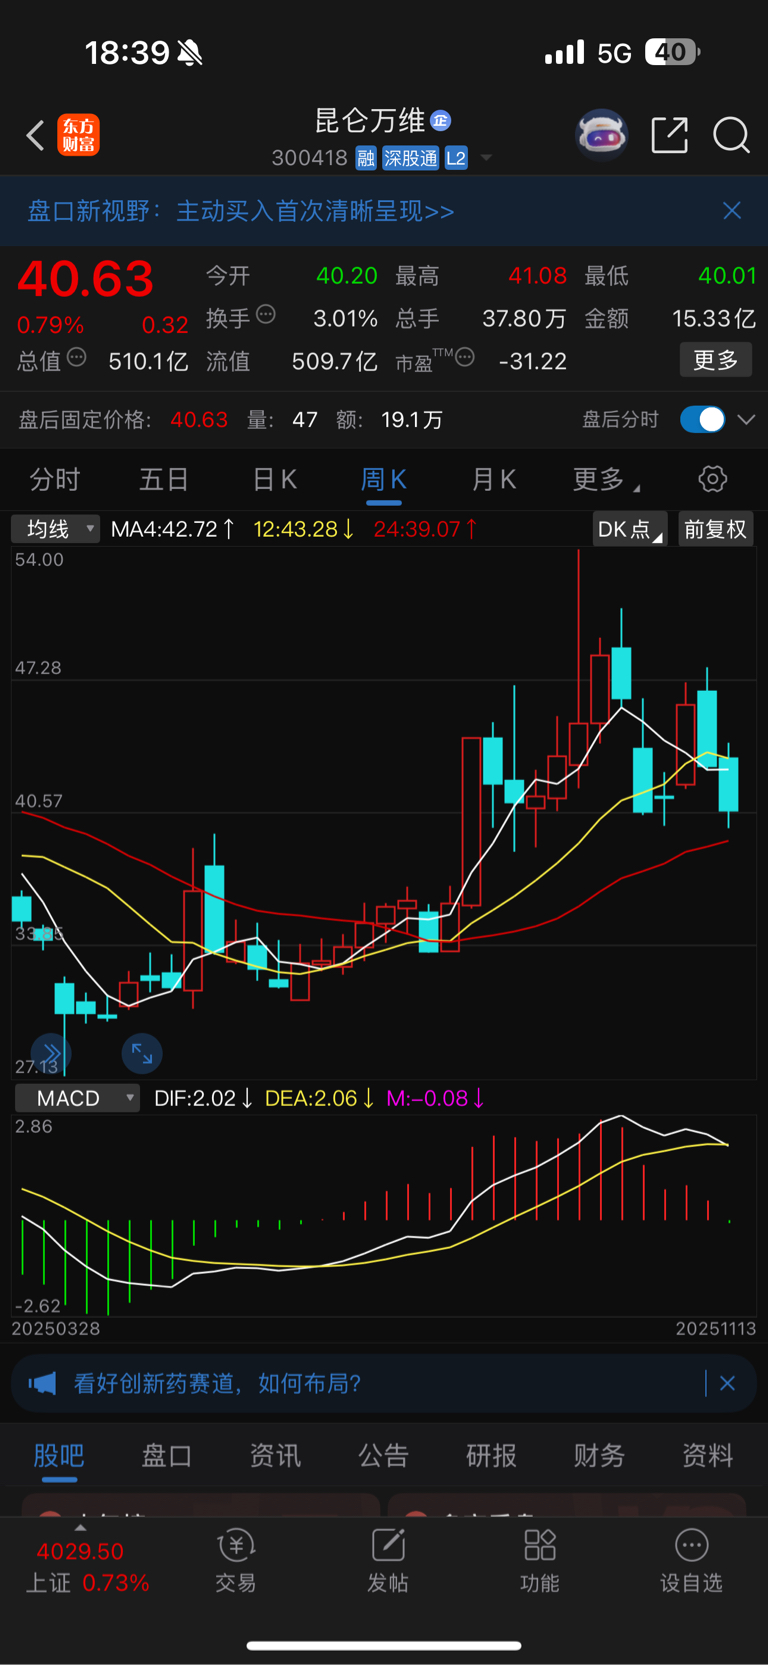
Task: Open the MACD indicator dropdown
Action: pos(77,1098)
